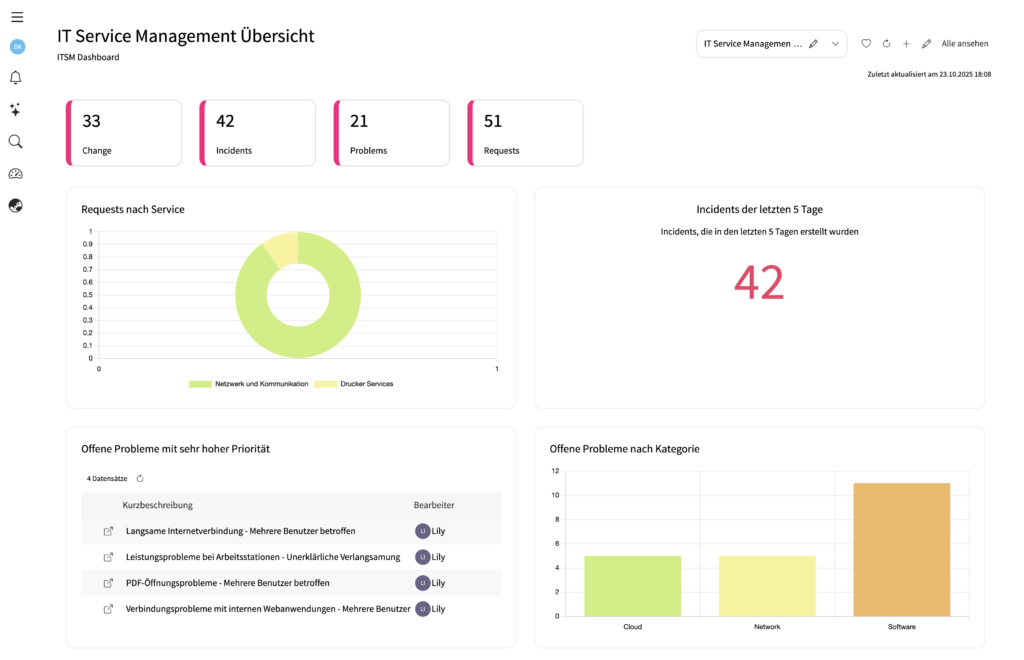Click the AI sparkle assistant icon
Image resolution: width=1024 pixels, height=660 pixels.
16,110
